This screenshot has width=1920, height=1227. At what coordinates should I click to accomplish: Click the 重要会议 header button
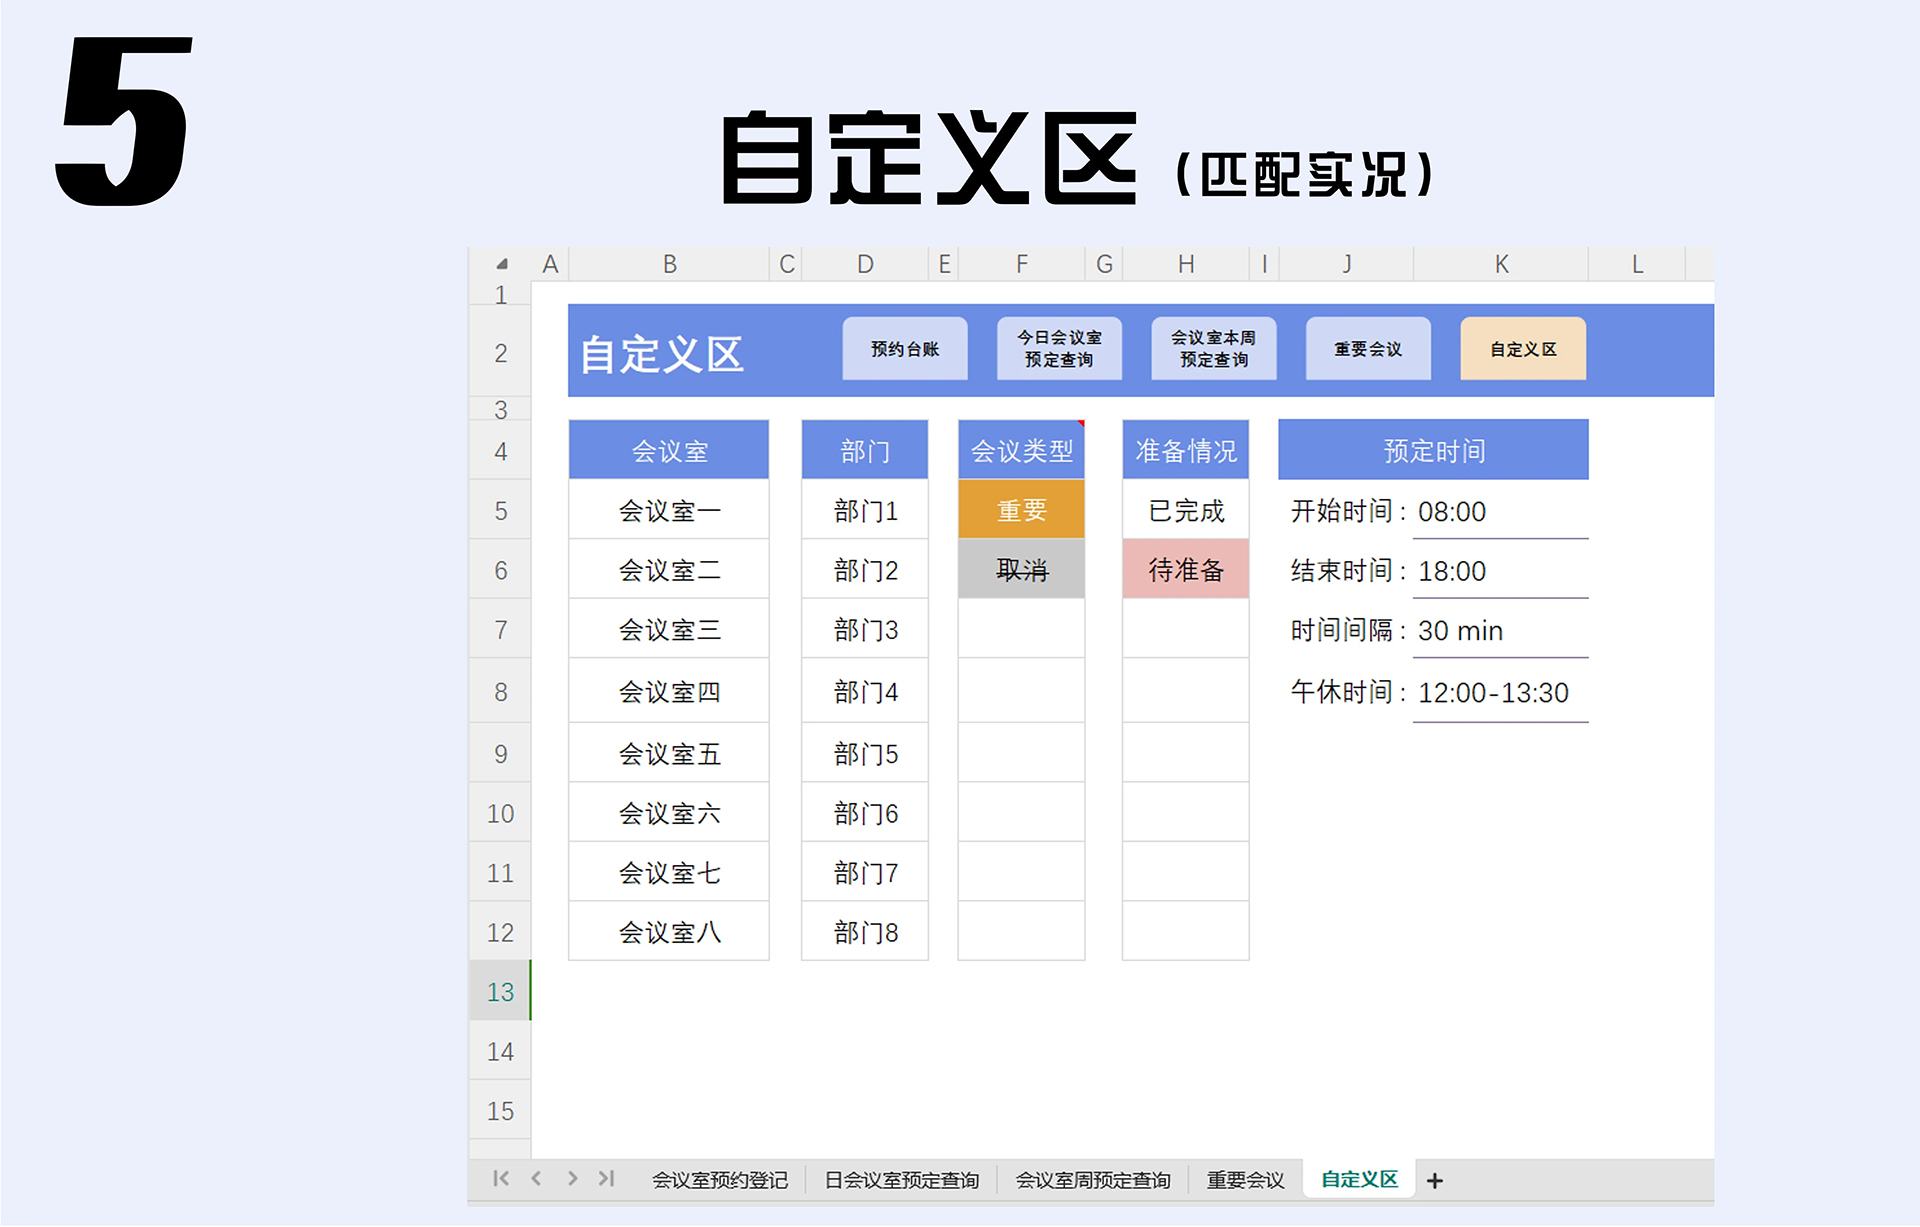tap(1368, 349)
